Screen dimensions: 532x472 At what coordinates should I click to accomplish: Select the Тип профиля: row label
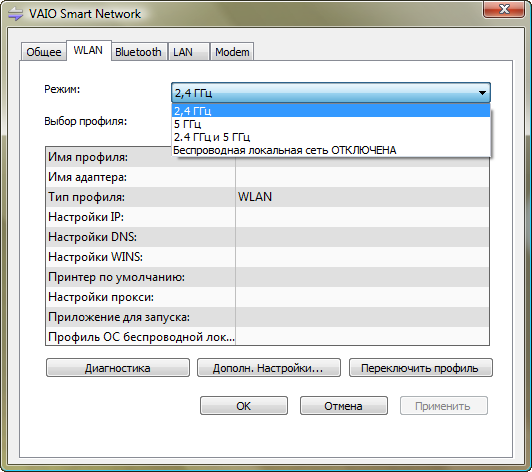[87, 197]
